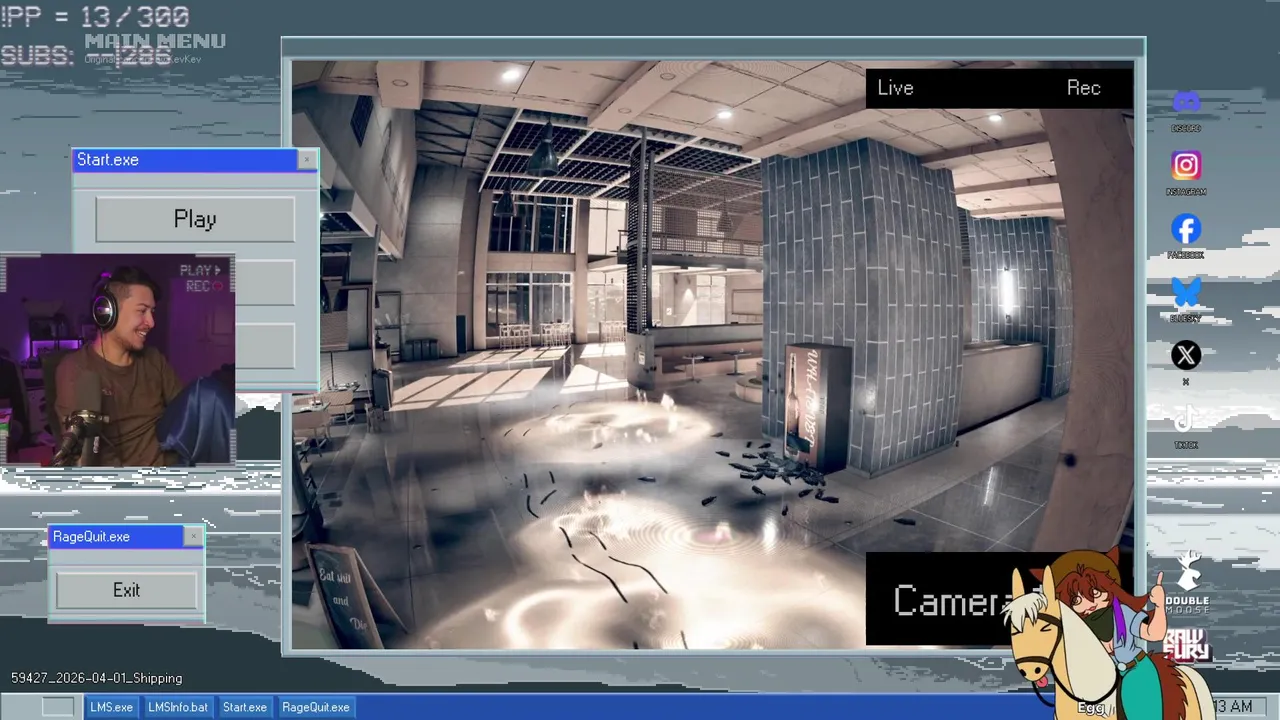
Task: Click the Play button in Start.exe
Action: (x=195, y=219)
